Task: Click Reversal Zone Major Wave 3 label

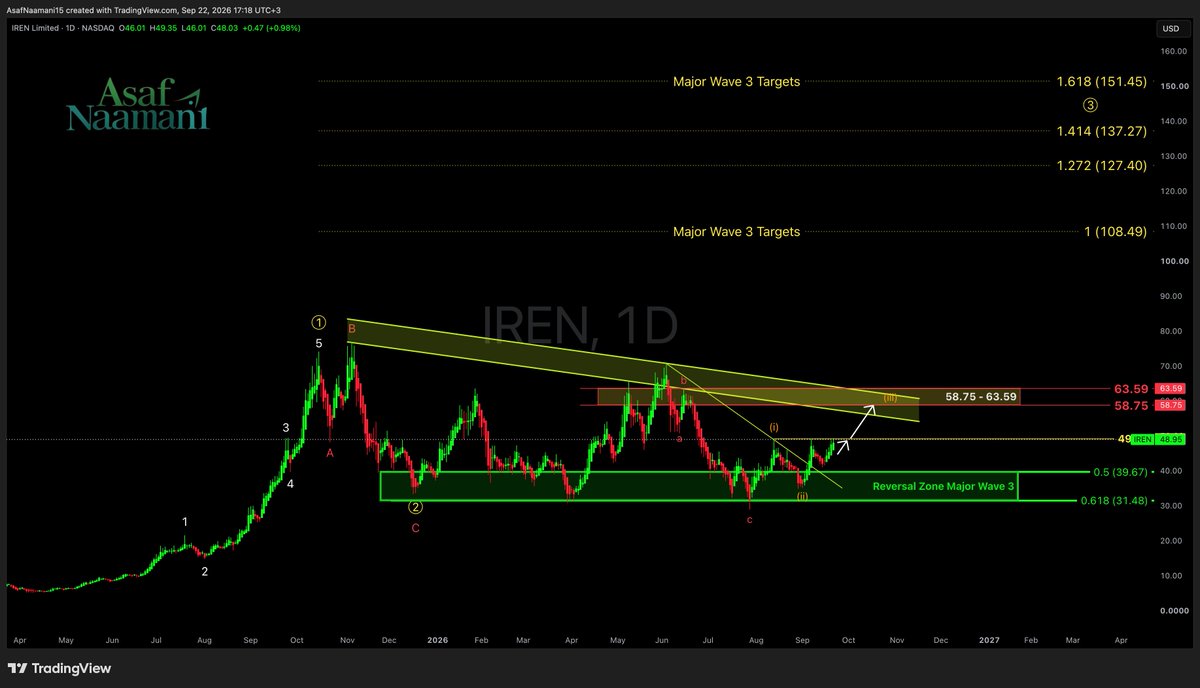Action: tap(944, 486)
